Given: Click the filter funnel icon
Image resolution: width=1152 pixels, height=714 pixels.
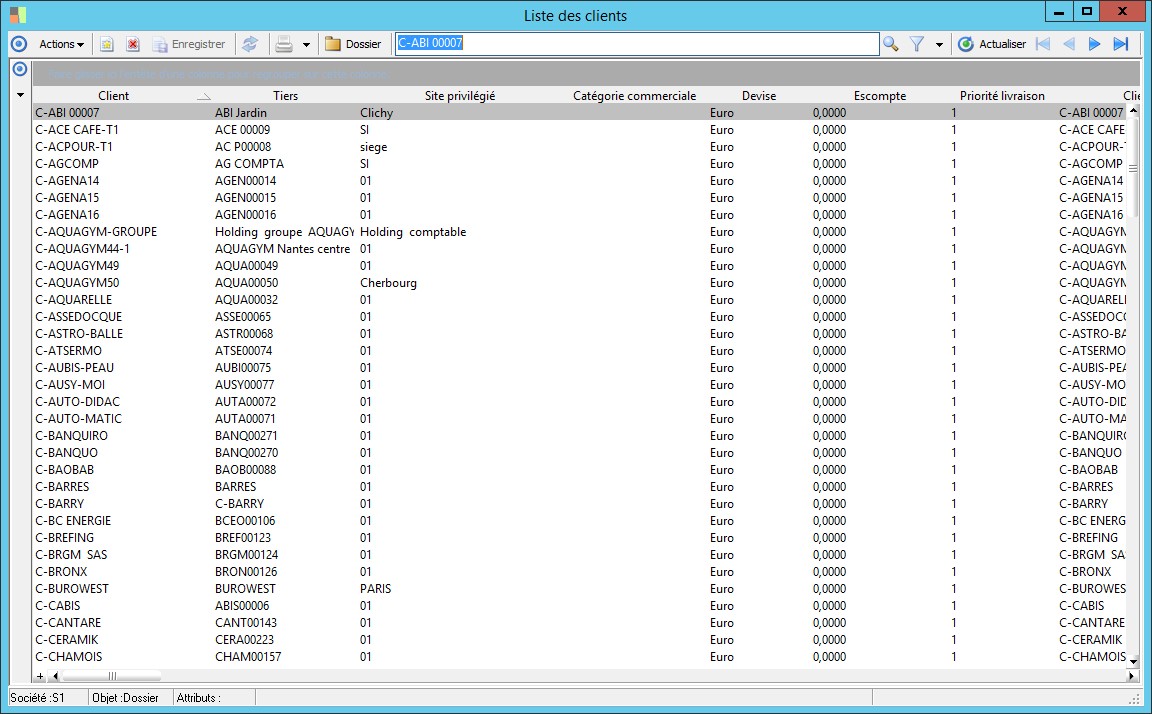Looking at the screenshot, I should [x=916, y=44].
